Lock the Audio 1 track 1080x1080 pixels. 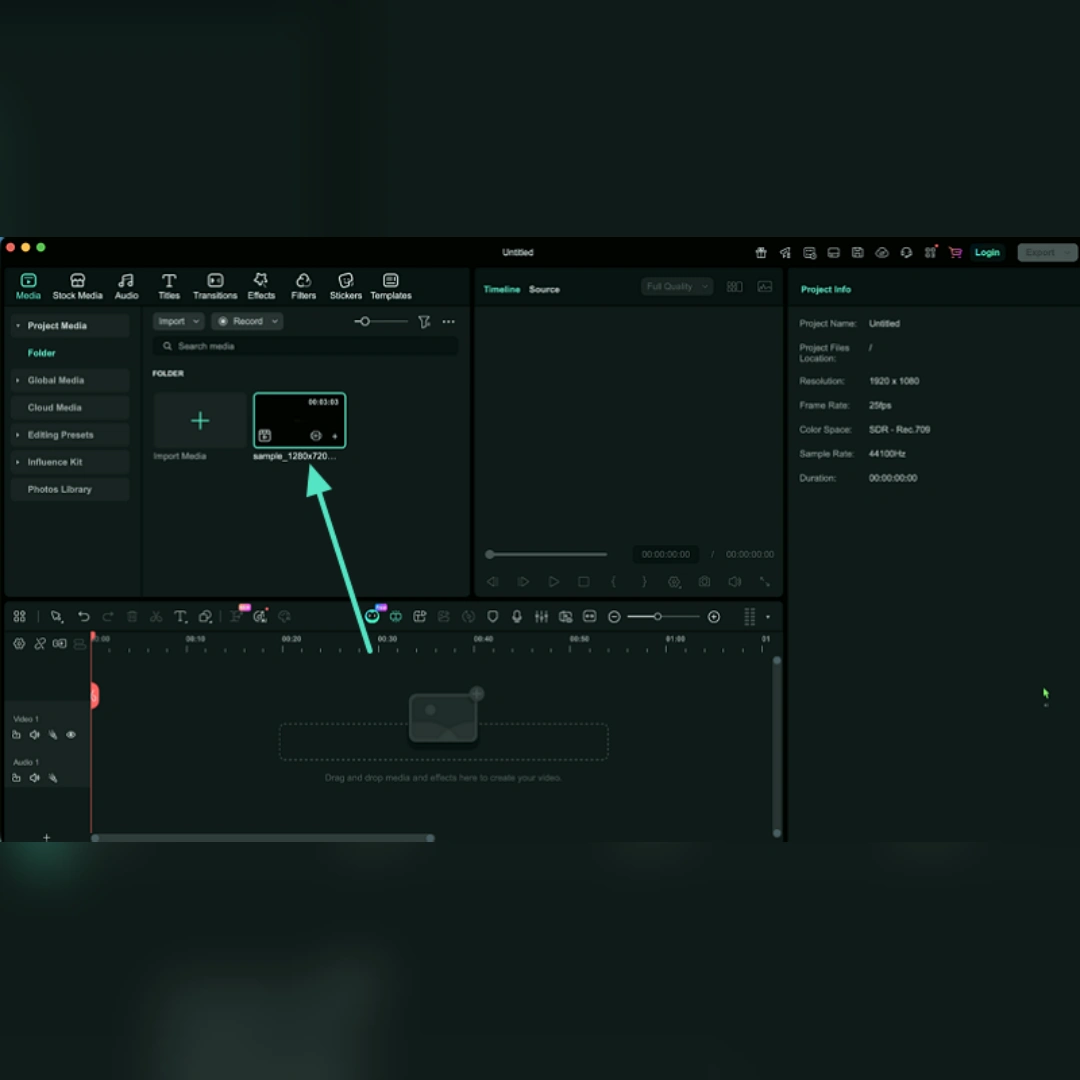[17, 778]
